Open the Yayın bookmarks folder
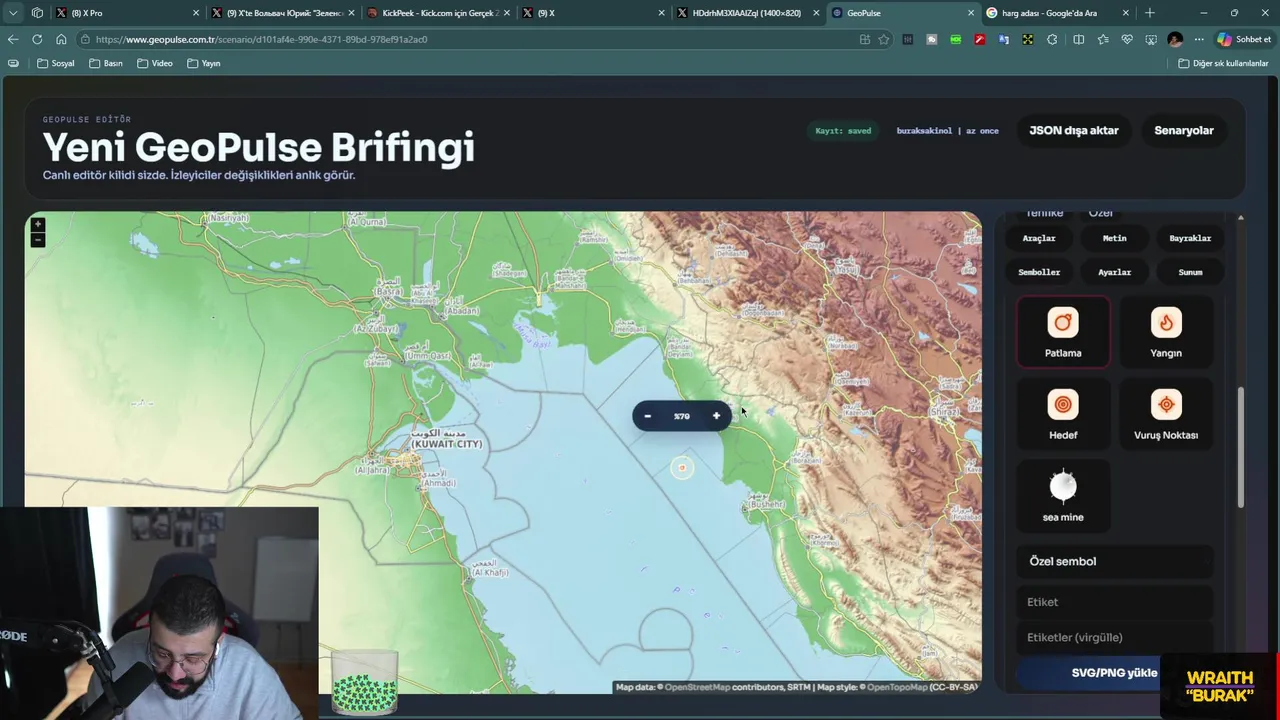This screenshot has height=720, width=1280. coord(204,63)
